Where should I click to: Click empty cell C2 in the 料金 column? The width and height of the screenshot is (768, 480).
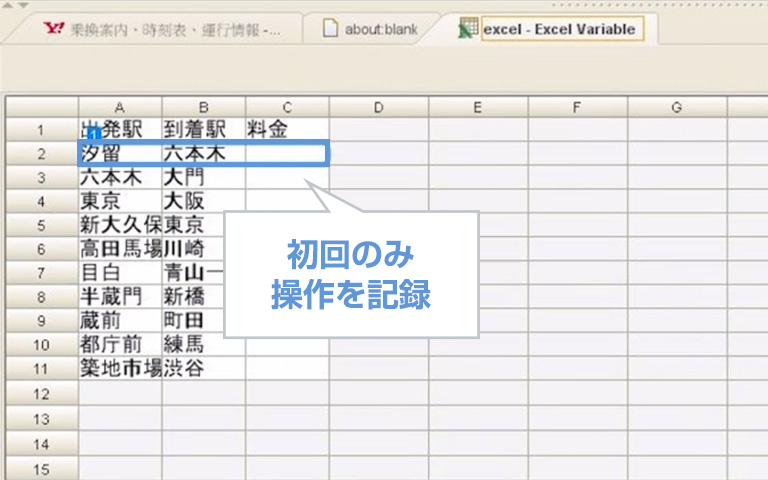[288, 154]
